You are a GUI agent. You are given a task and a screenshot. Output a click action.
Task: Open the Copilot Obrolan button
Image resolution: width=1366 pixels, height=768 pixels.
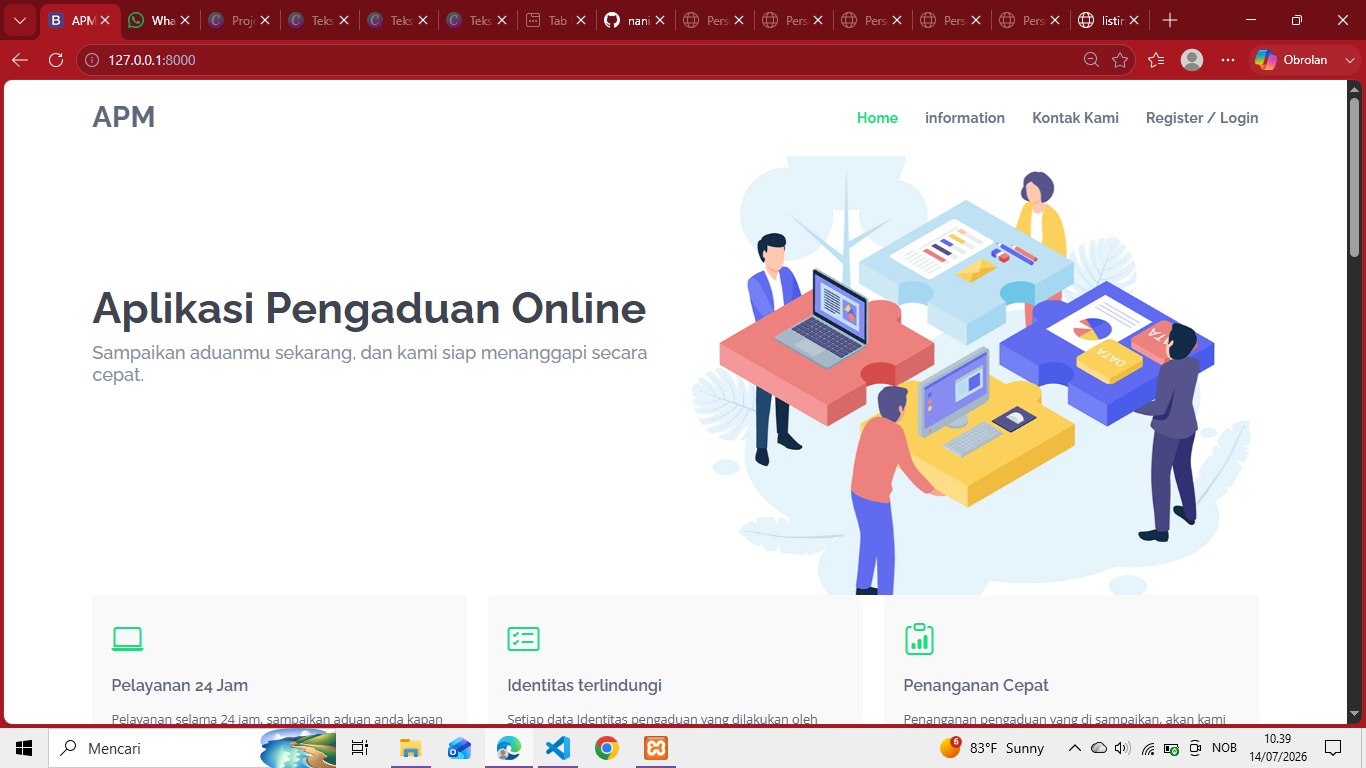1292,60
